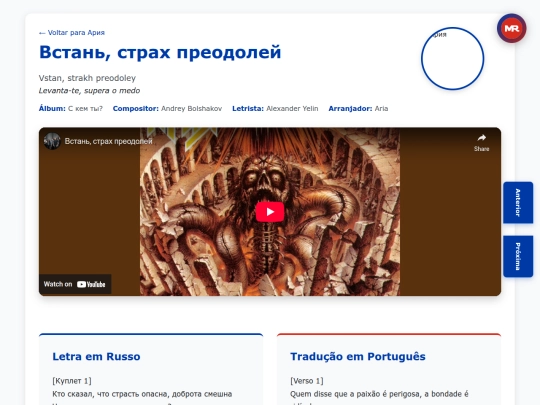Open video title Встань, страх преодолей

pyautogui.click(x=108, y=141)
